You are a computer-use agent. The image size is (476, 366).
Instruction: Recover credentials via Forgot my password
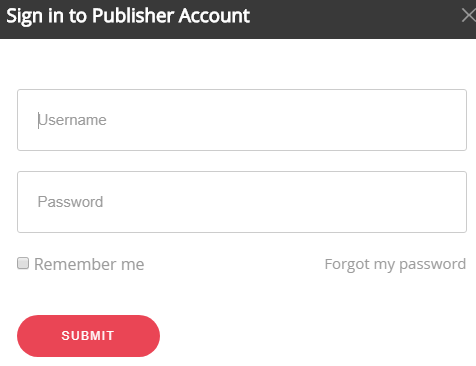click(395, 264)
